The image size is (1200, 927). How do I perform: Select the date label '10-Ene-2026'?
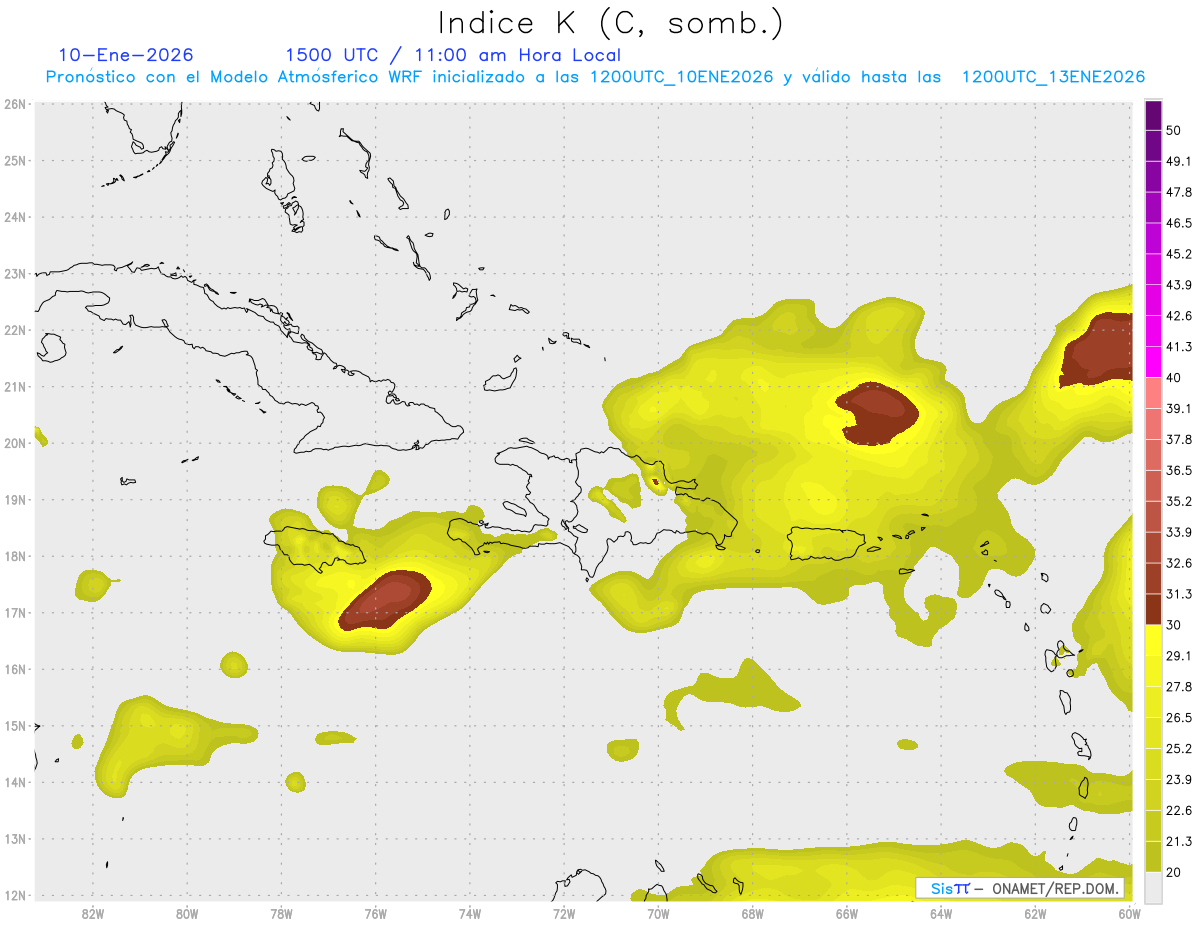pyautogui.click(x=126, y=55)
